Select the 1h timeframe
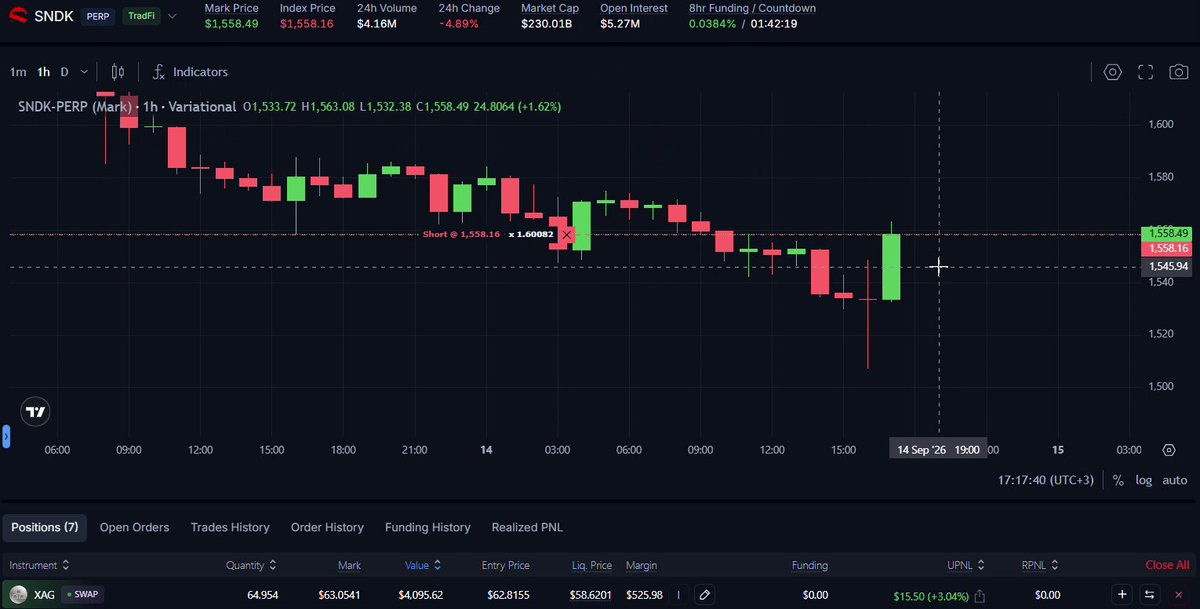 coord(44,72)
